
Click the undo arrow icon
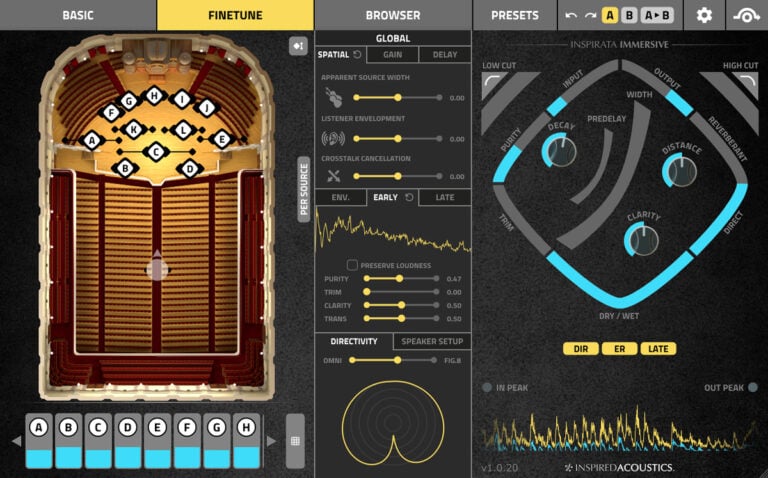point(571,16)
